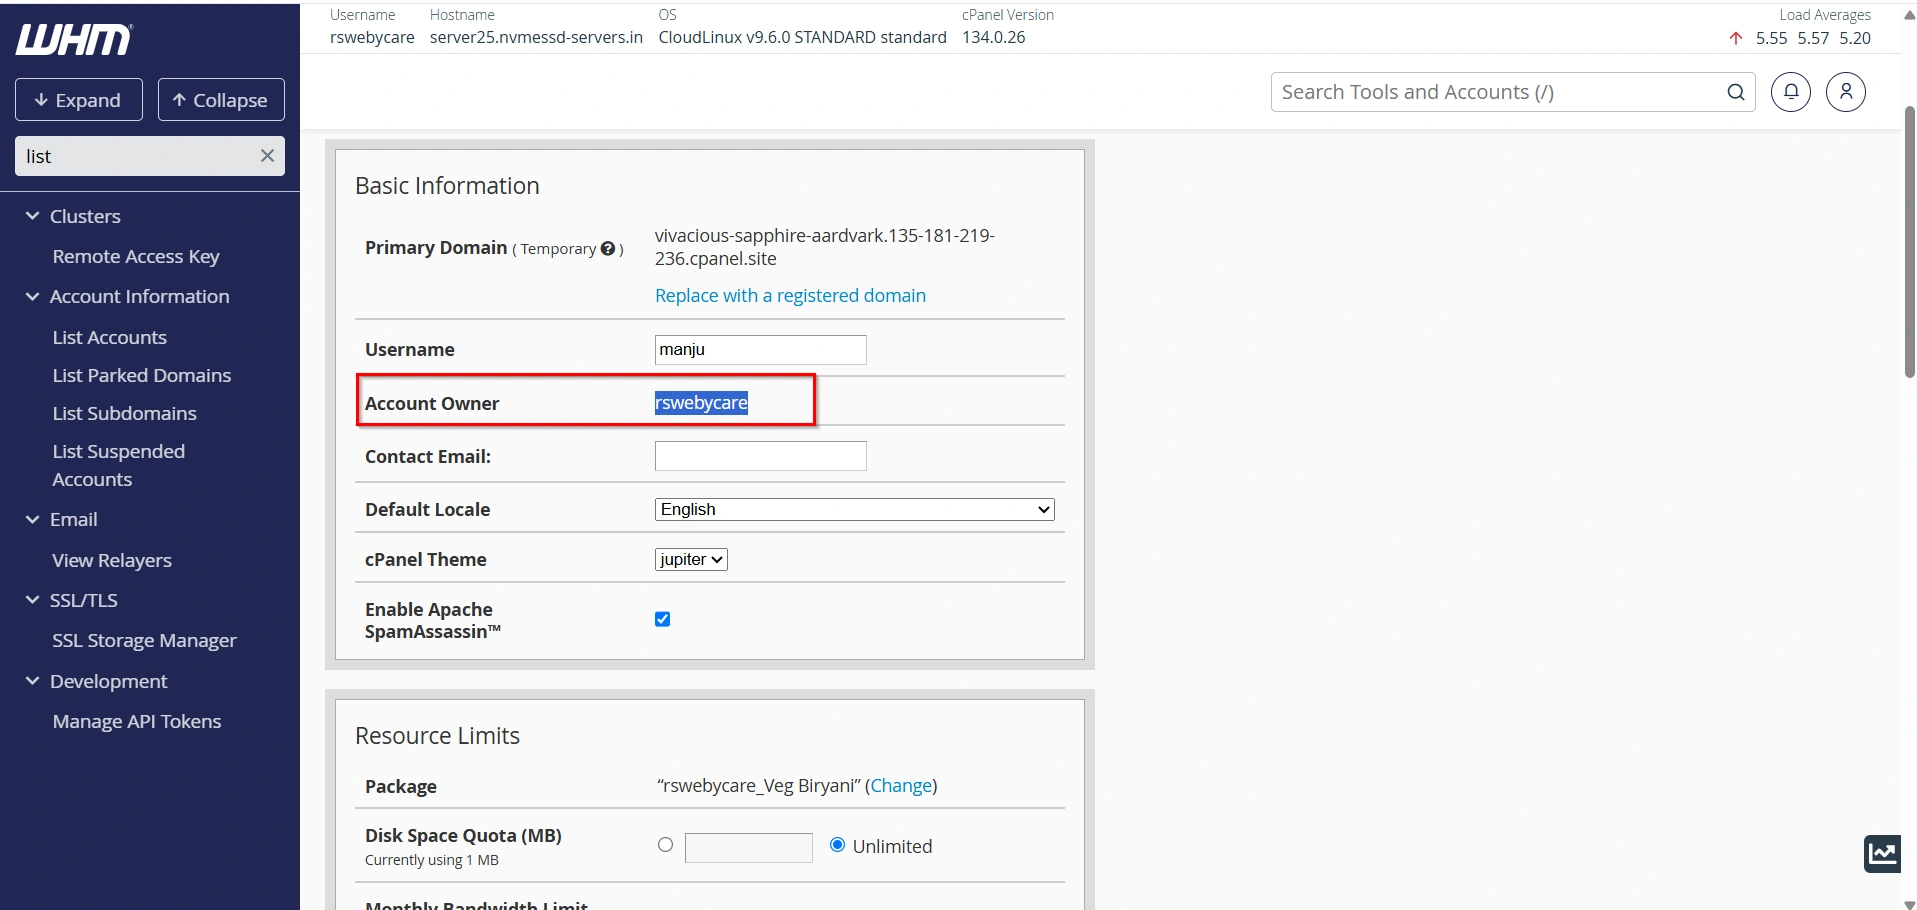
Task: Collapse the Account Information section
Action: (x=32, y=297)
